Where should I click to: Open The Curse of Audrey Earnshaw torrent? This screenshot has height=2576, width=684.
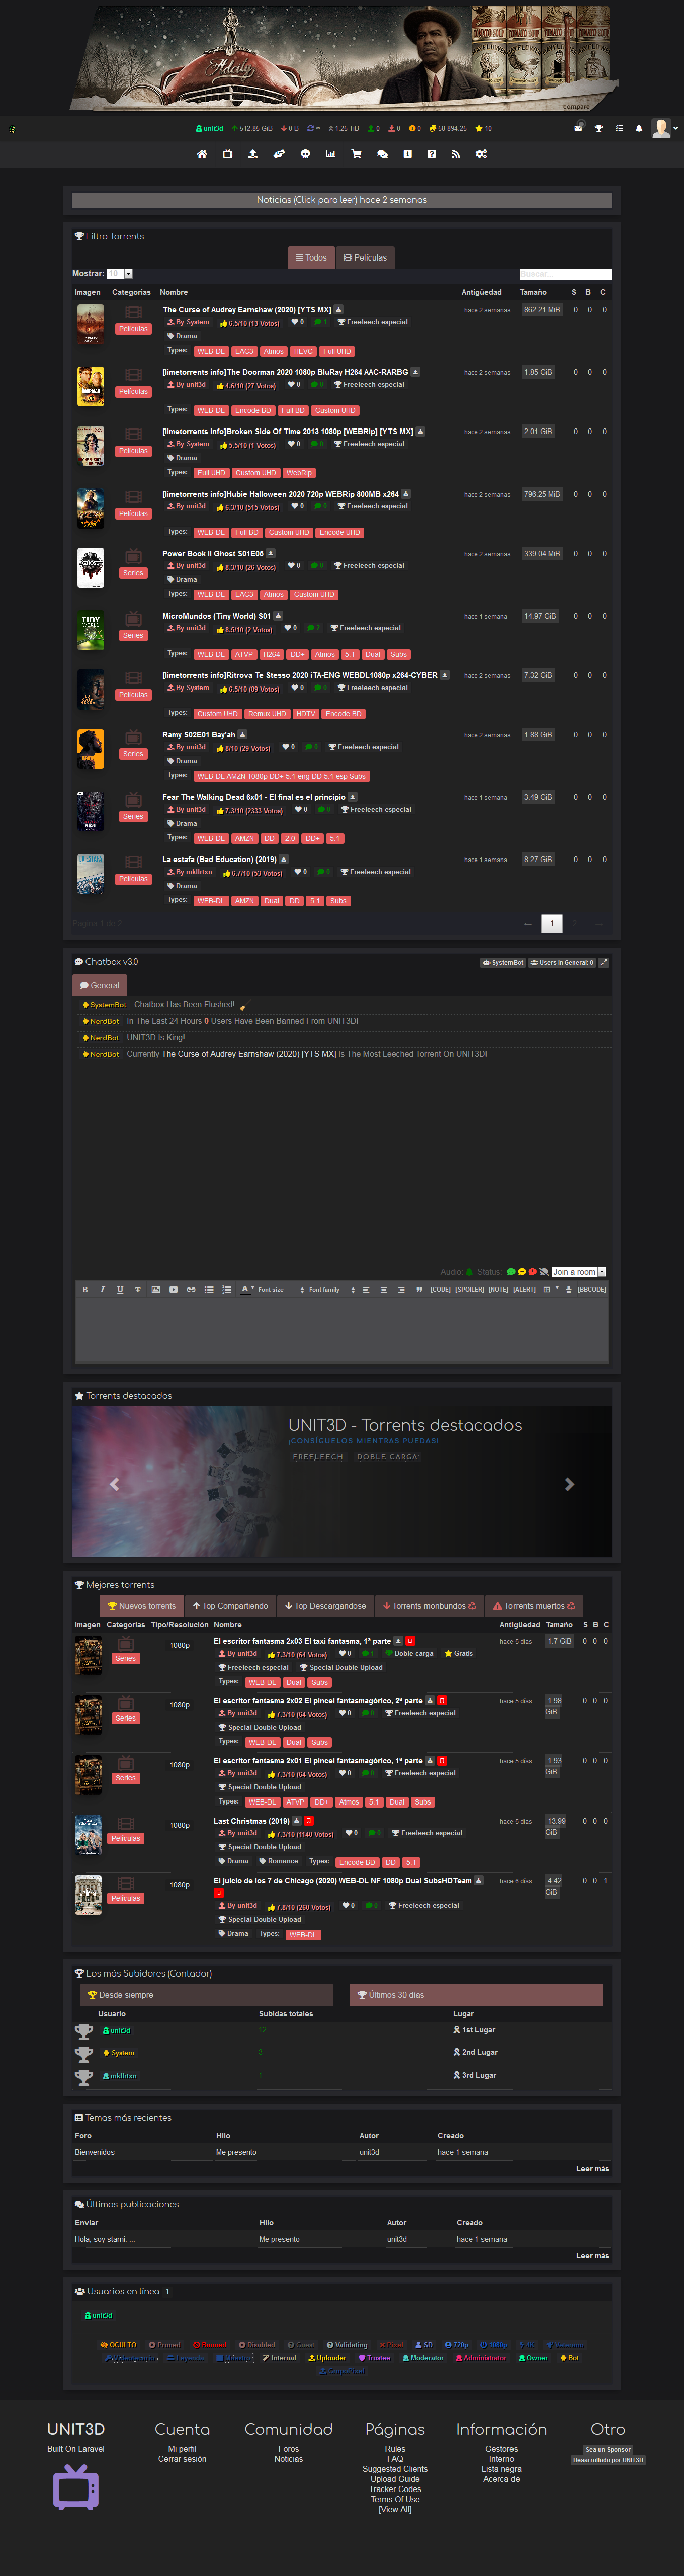pos(247,310)
